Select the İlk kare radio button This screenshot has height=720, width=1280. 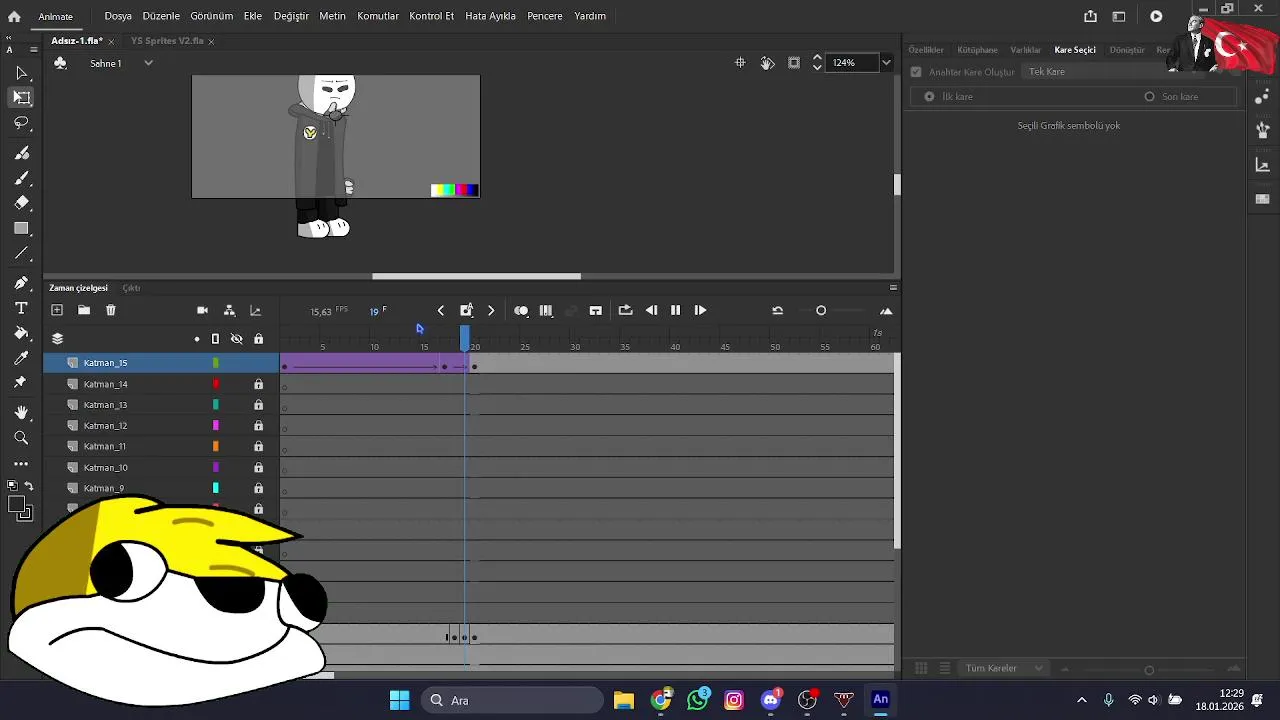(x=929, y=97)
